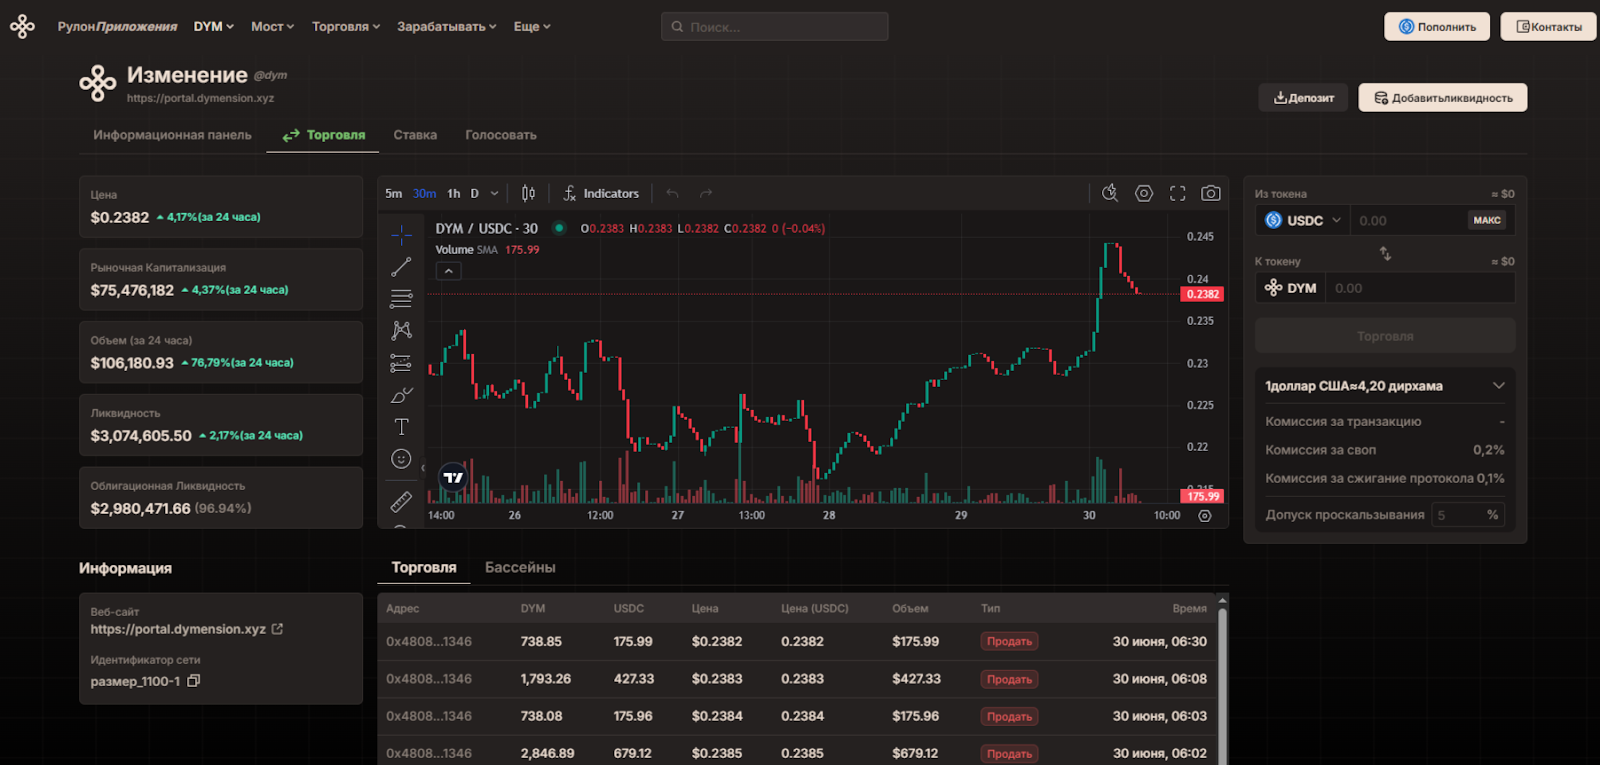Open the Бассейны tab below chart

coord(520,568)
